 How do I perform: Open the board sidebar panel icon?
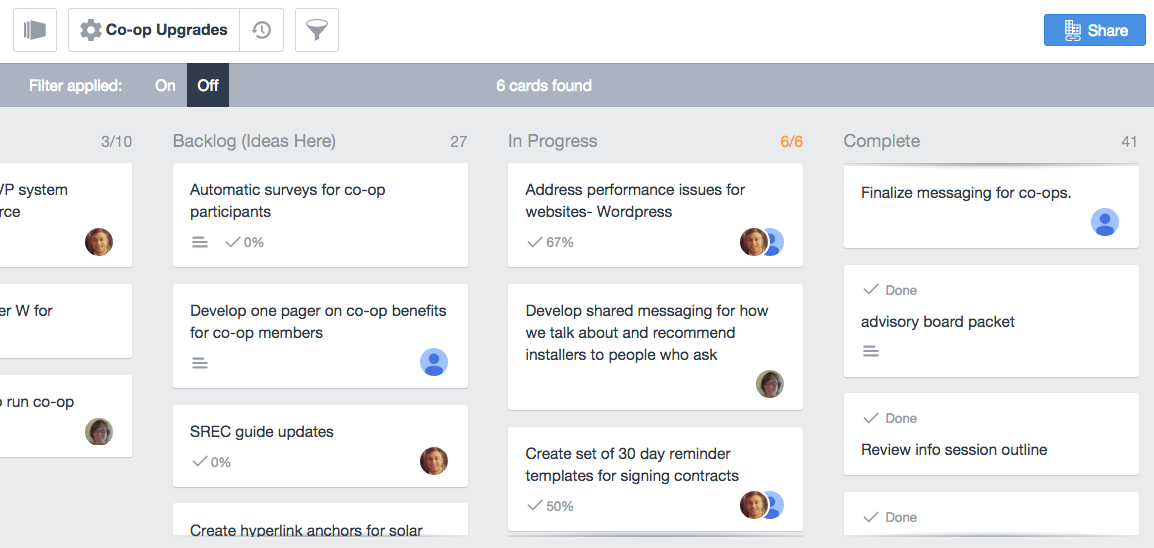pos(35,30)
